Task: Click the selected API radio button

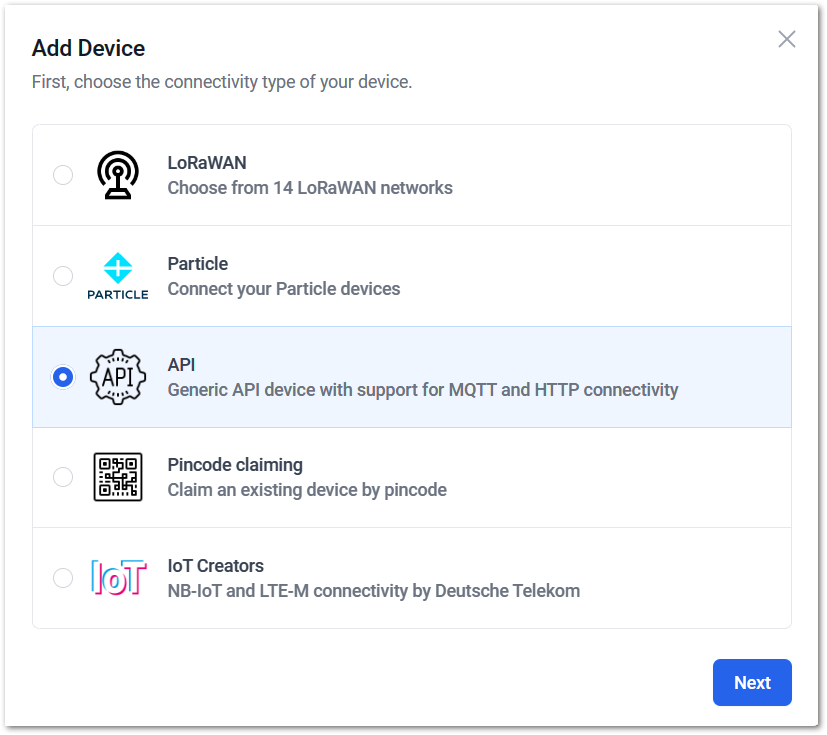Action: pyautogui.click(x=63, y=377)
